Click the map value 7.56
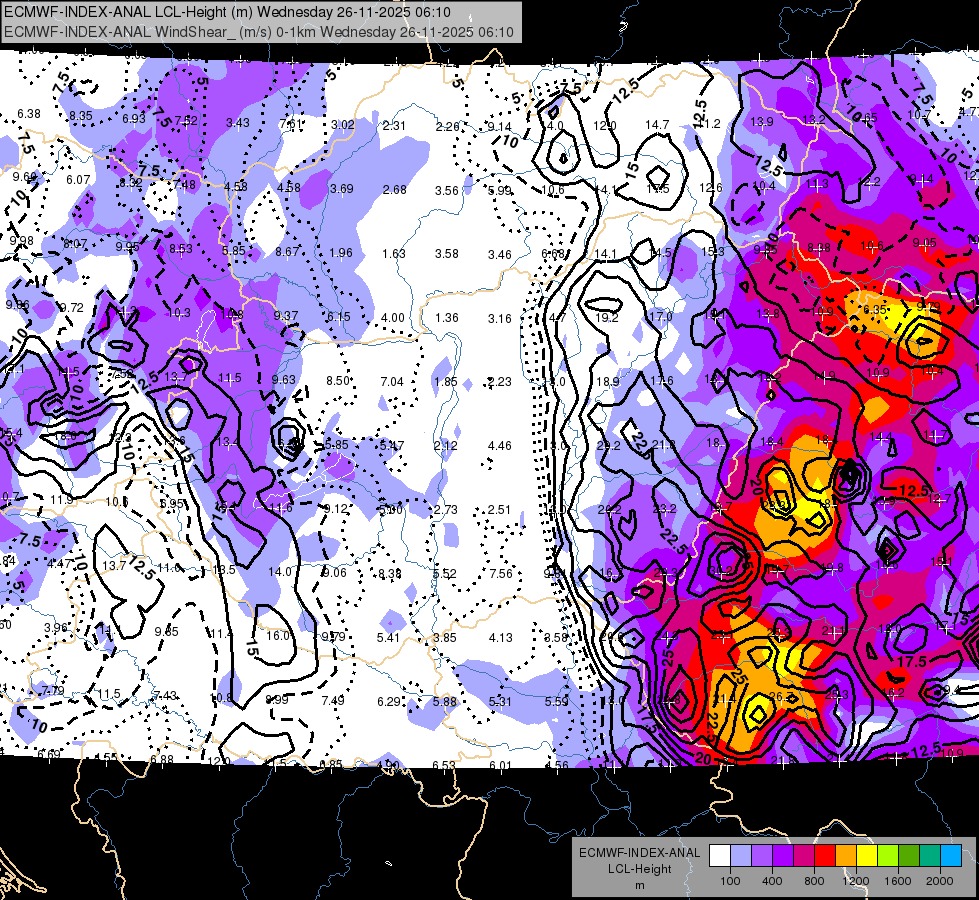 click(x=501, y=574)
